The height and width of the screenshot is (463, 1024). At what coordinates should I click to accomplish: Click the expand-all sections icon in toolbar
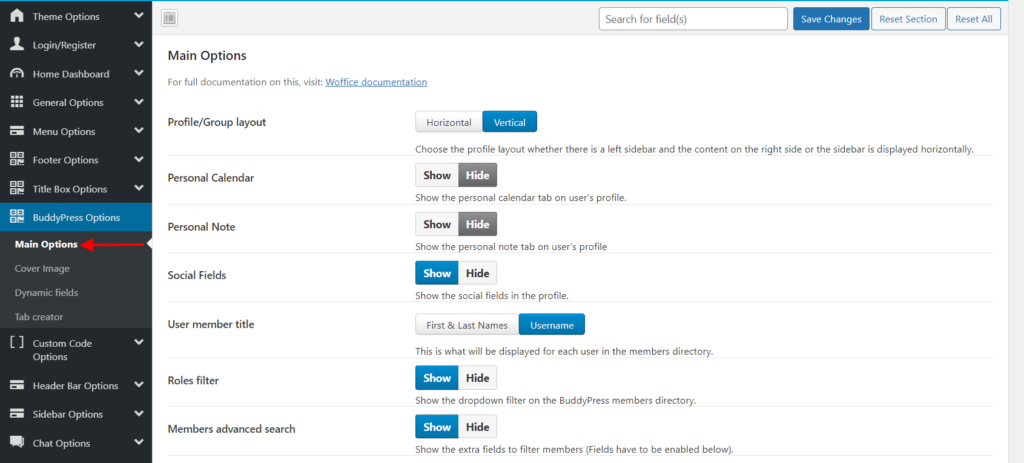[x=169, y=19]
